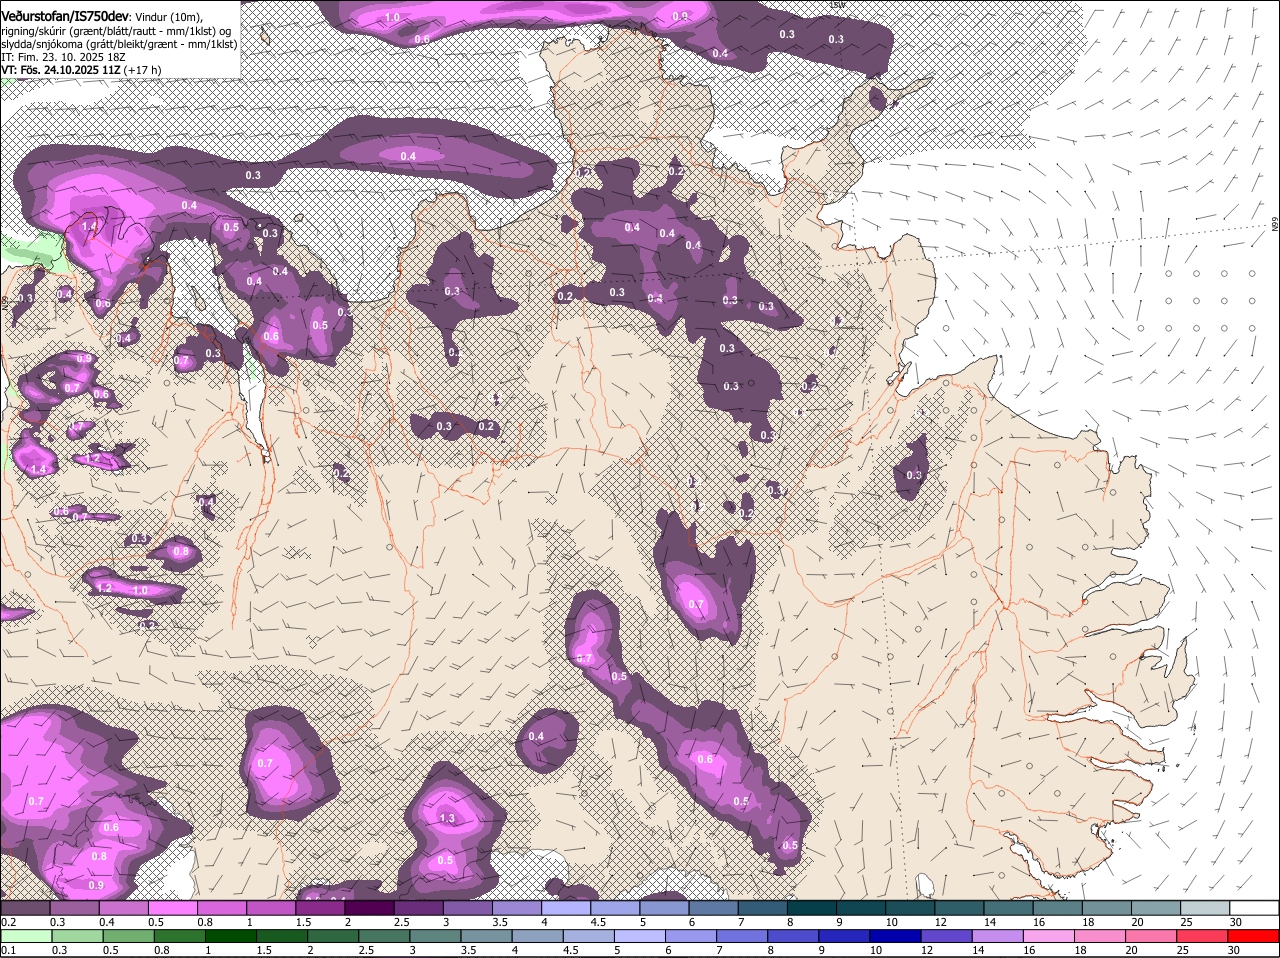Select the 3.5–4 swatch in the upper legend row
This screenshot has width=1280, height=958.
[x=517, y=908]
